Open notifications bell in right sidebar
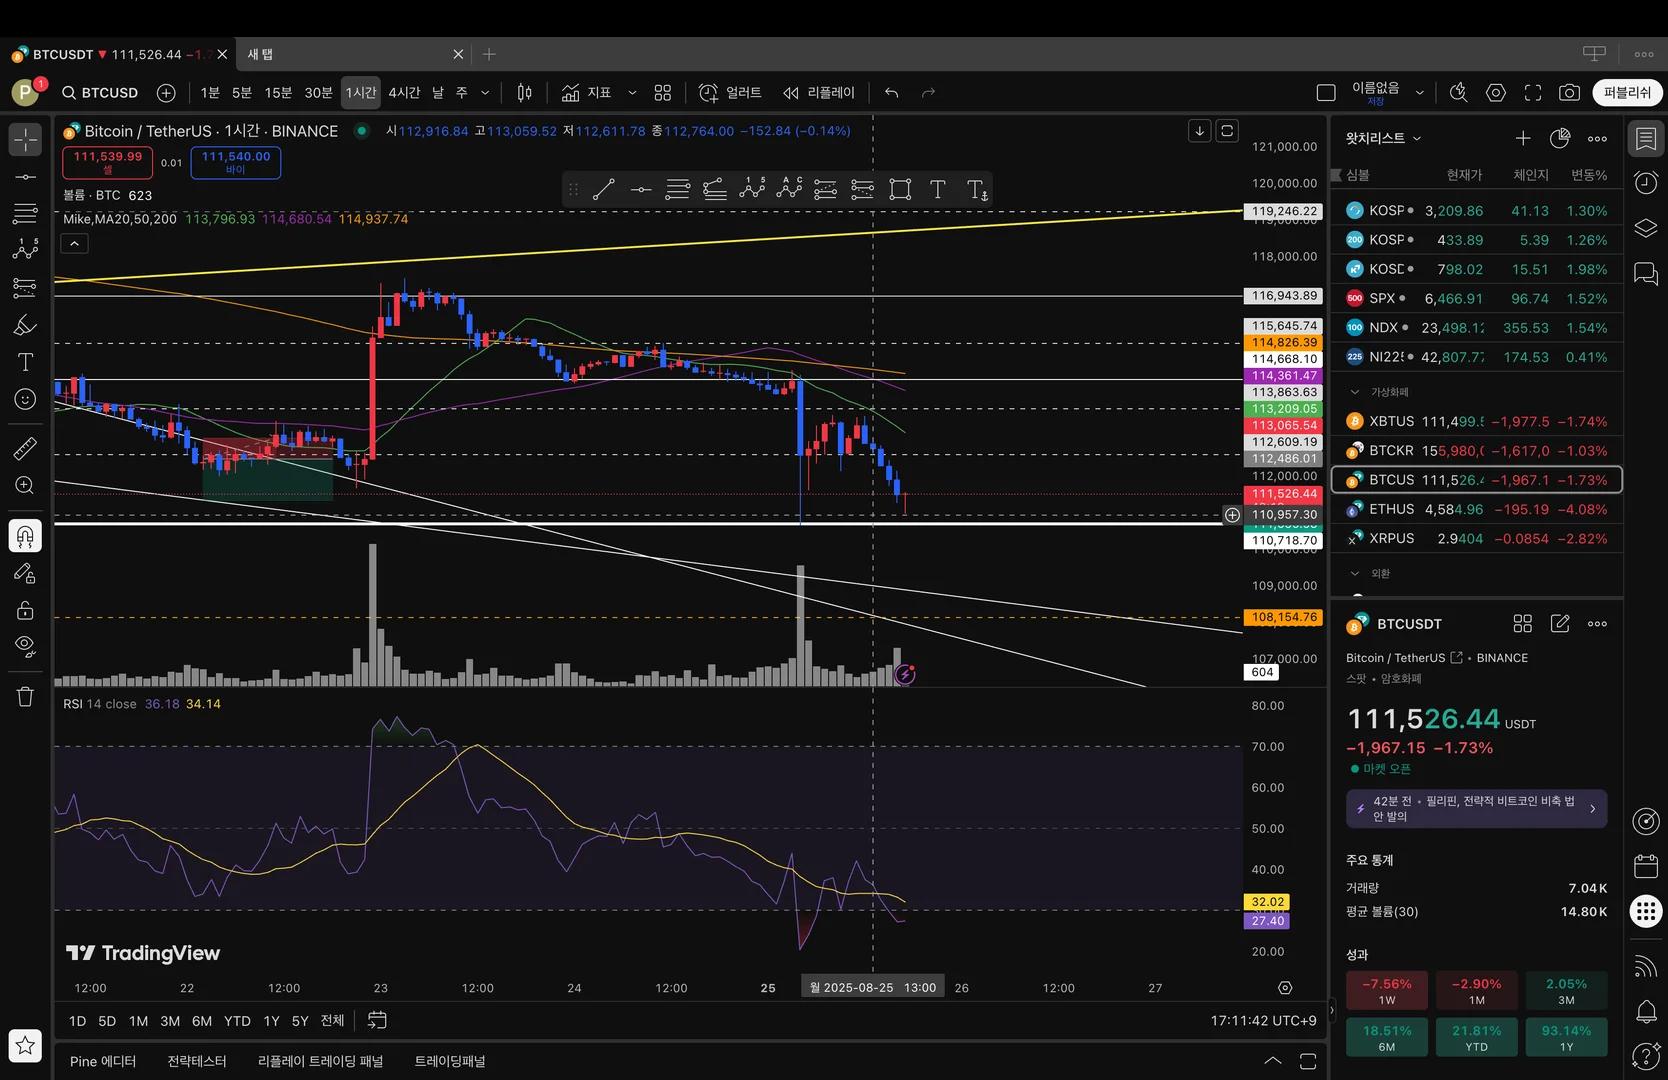 [1646, 1011]
